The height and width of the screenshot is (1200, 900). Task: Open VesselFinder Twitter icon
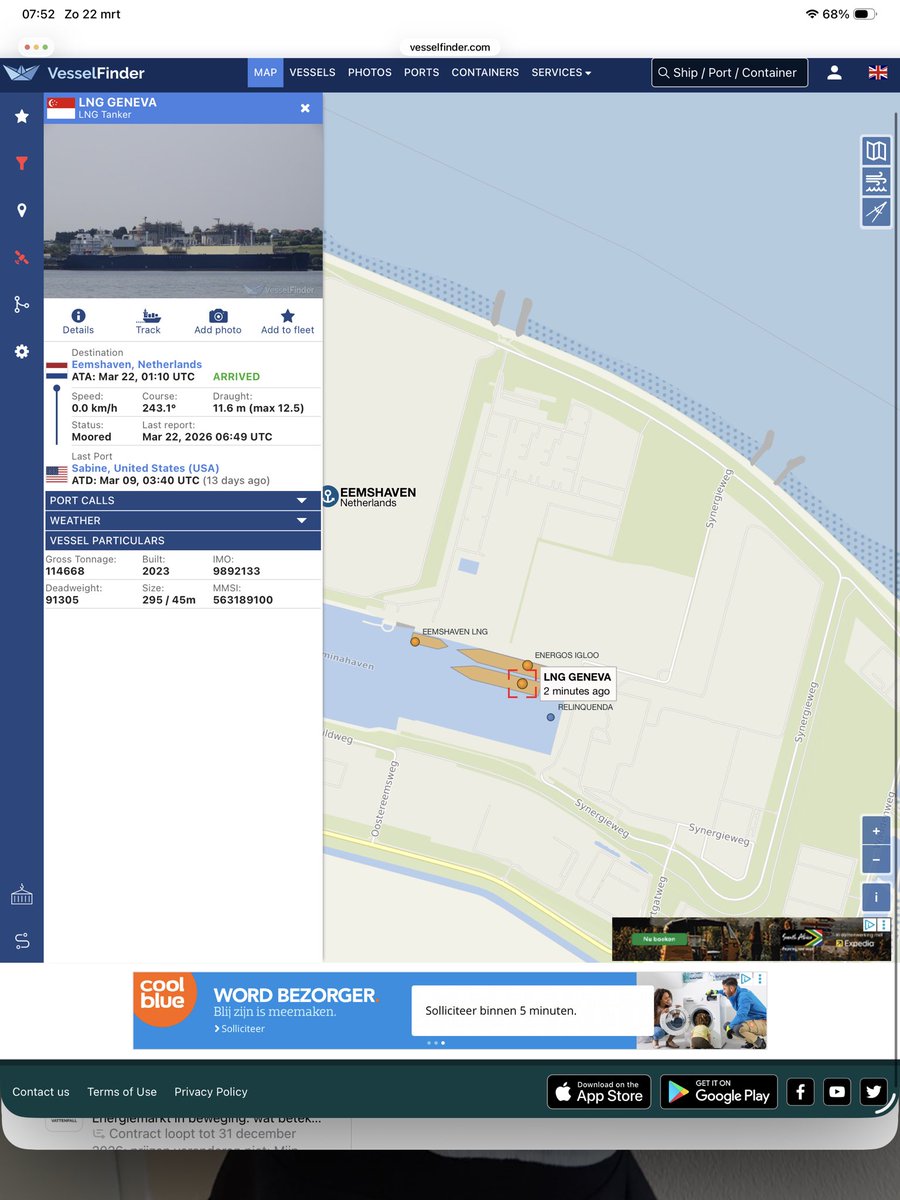pos(873,1092)
